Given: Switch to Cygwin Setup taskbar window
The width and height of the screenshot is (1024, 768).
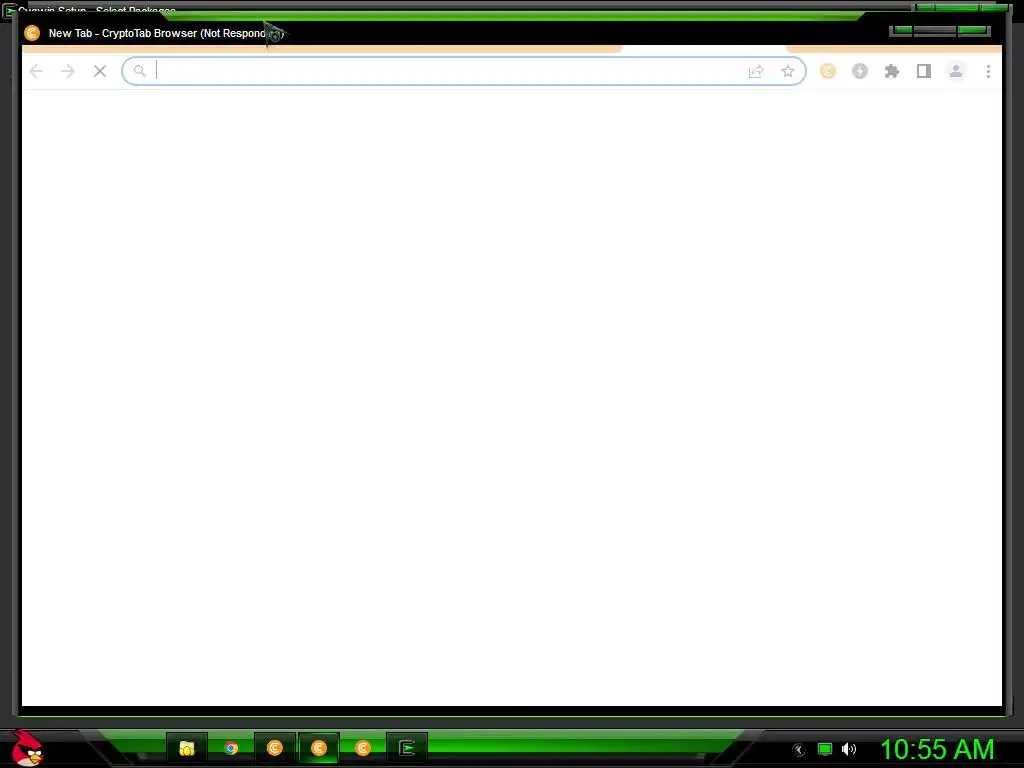Looking at the screenshot, I should click(x=407, y=748).
